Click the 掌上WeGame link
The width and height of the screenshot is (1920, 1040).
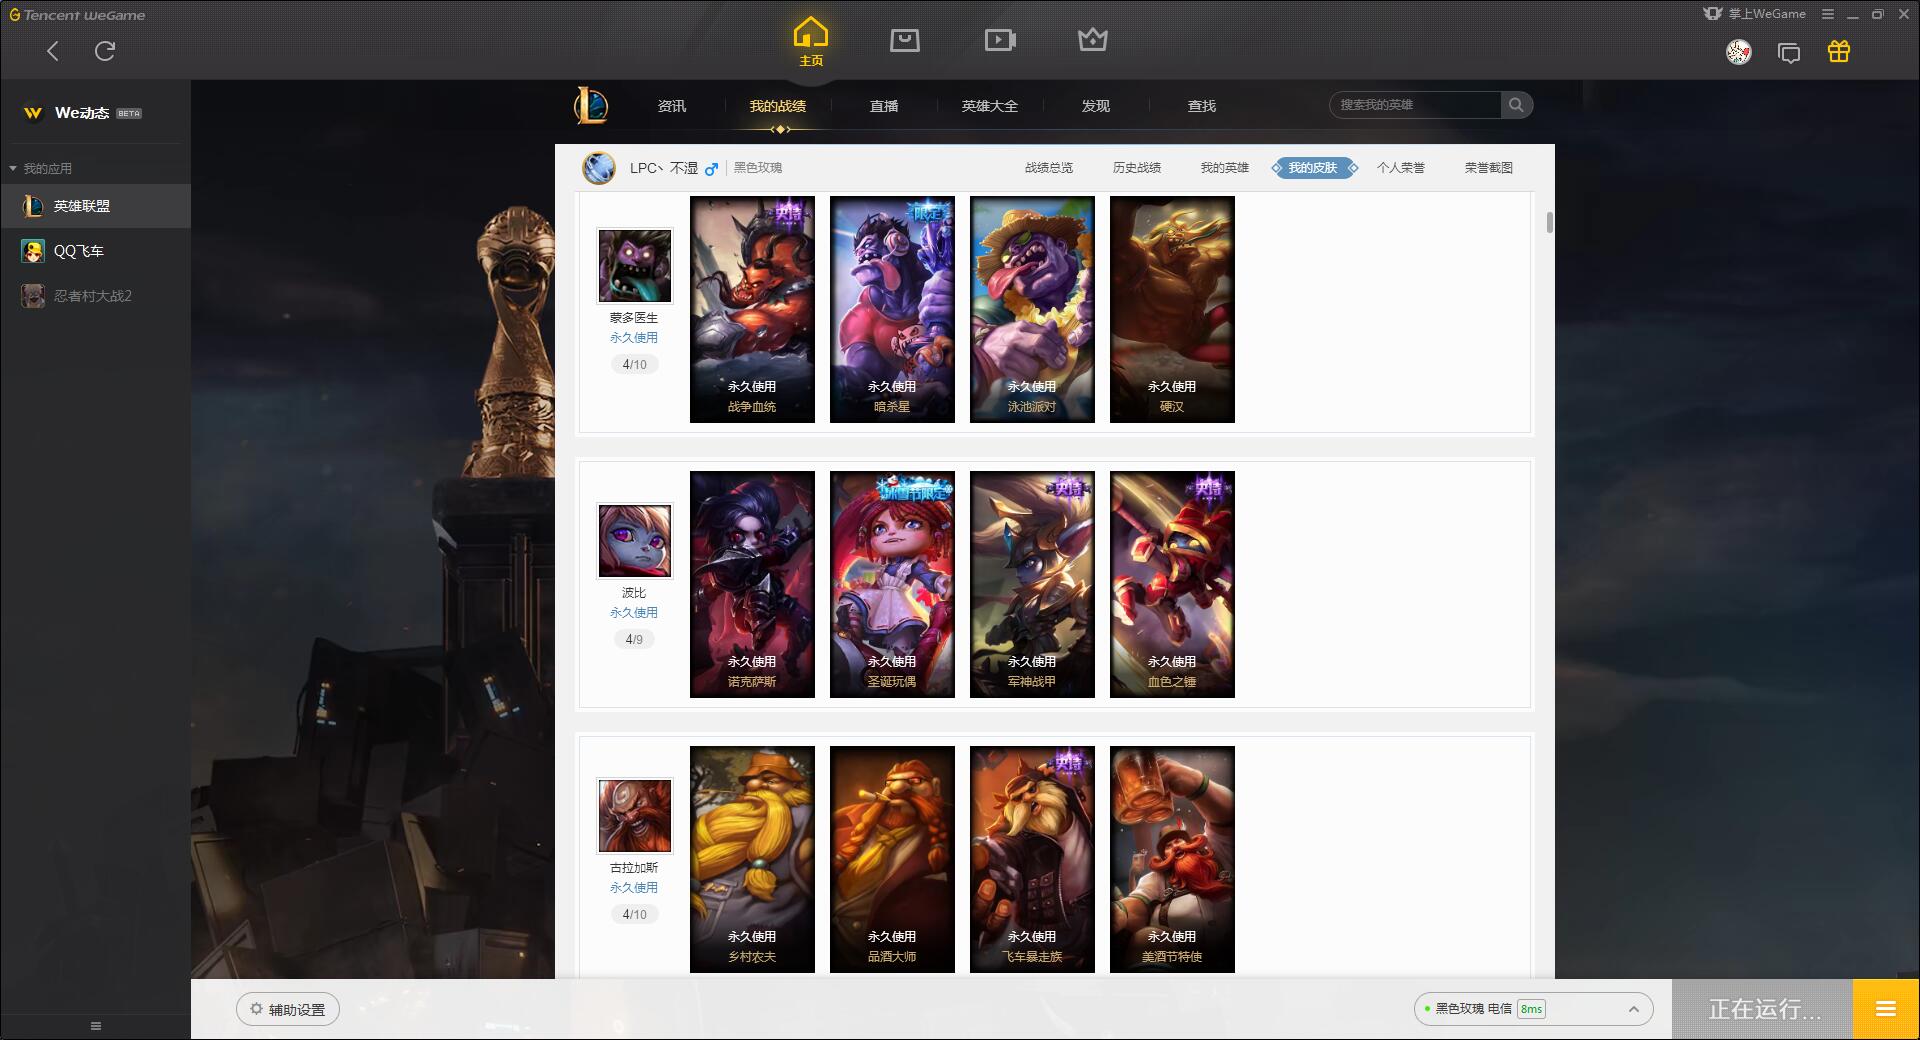coord(1754,14)
